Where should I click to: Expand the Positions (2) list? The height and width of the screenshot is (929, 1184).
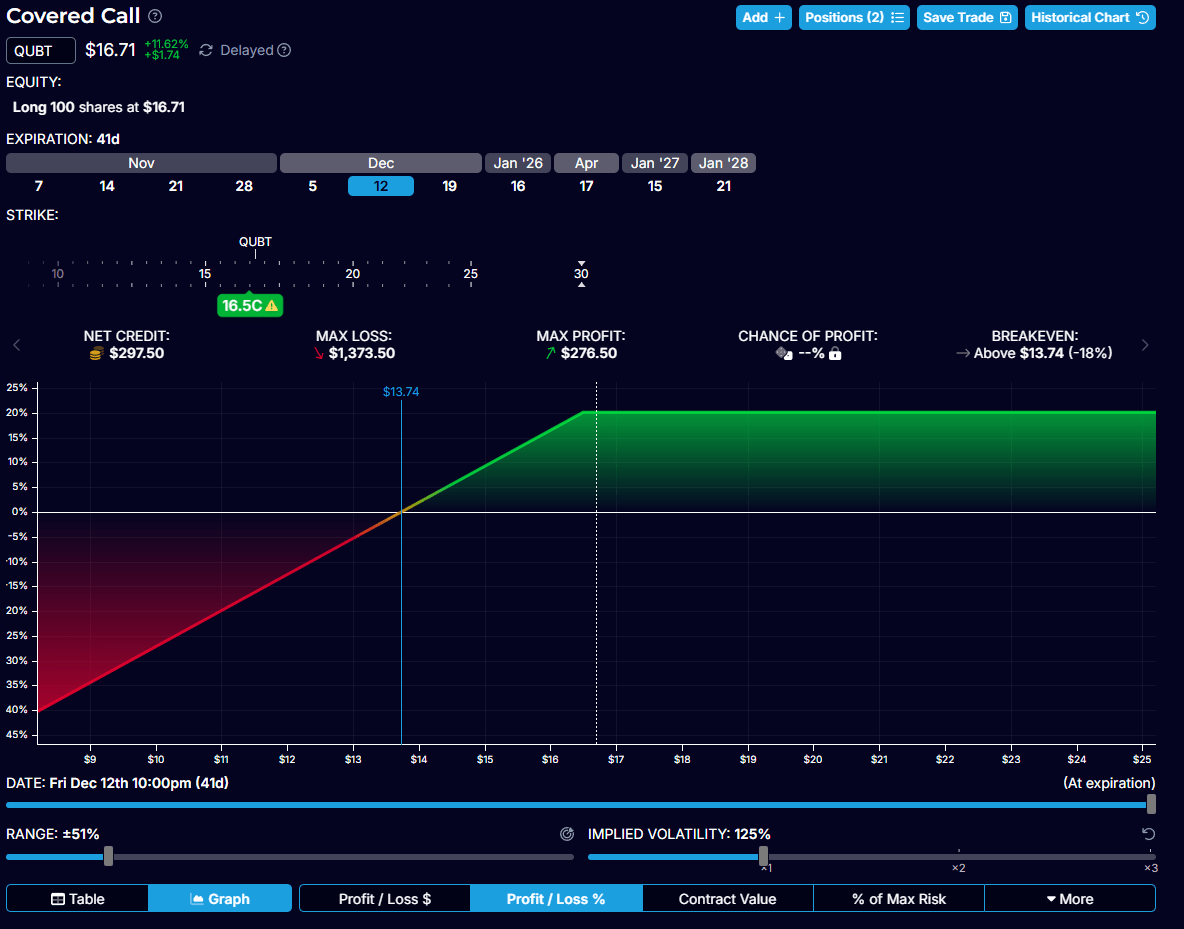(854, 17)
